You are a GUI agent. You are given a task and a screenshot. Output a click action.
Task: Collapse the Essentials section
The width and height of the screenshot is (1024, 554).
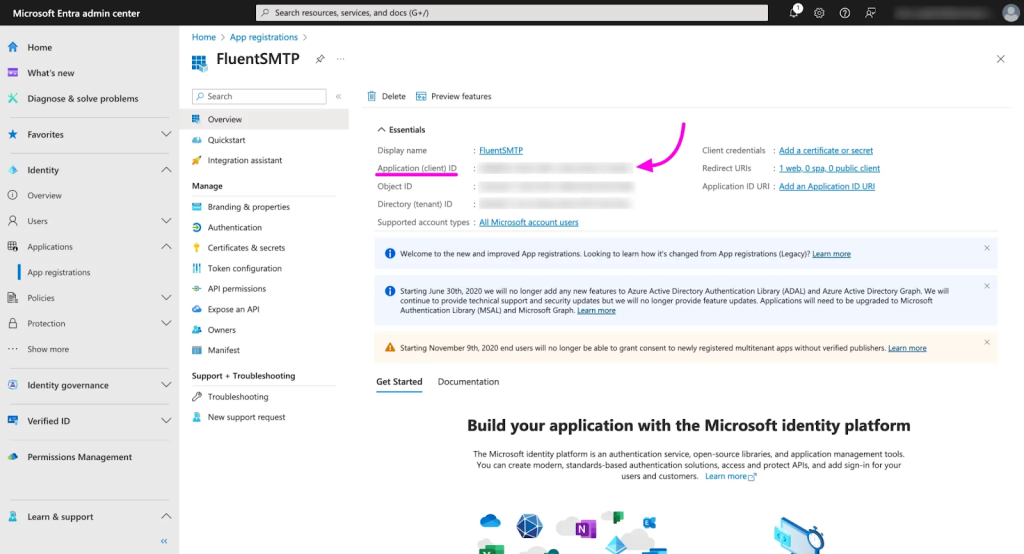pos(381,130)
